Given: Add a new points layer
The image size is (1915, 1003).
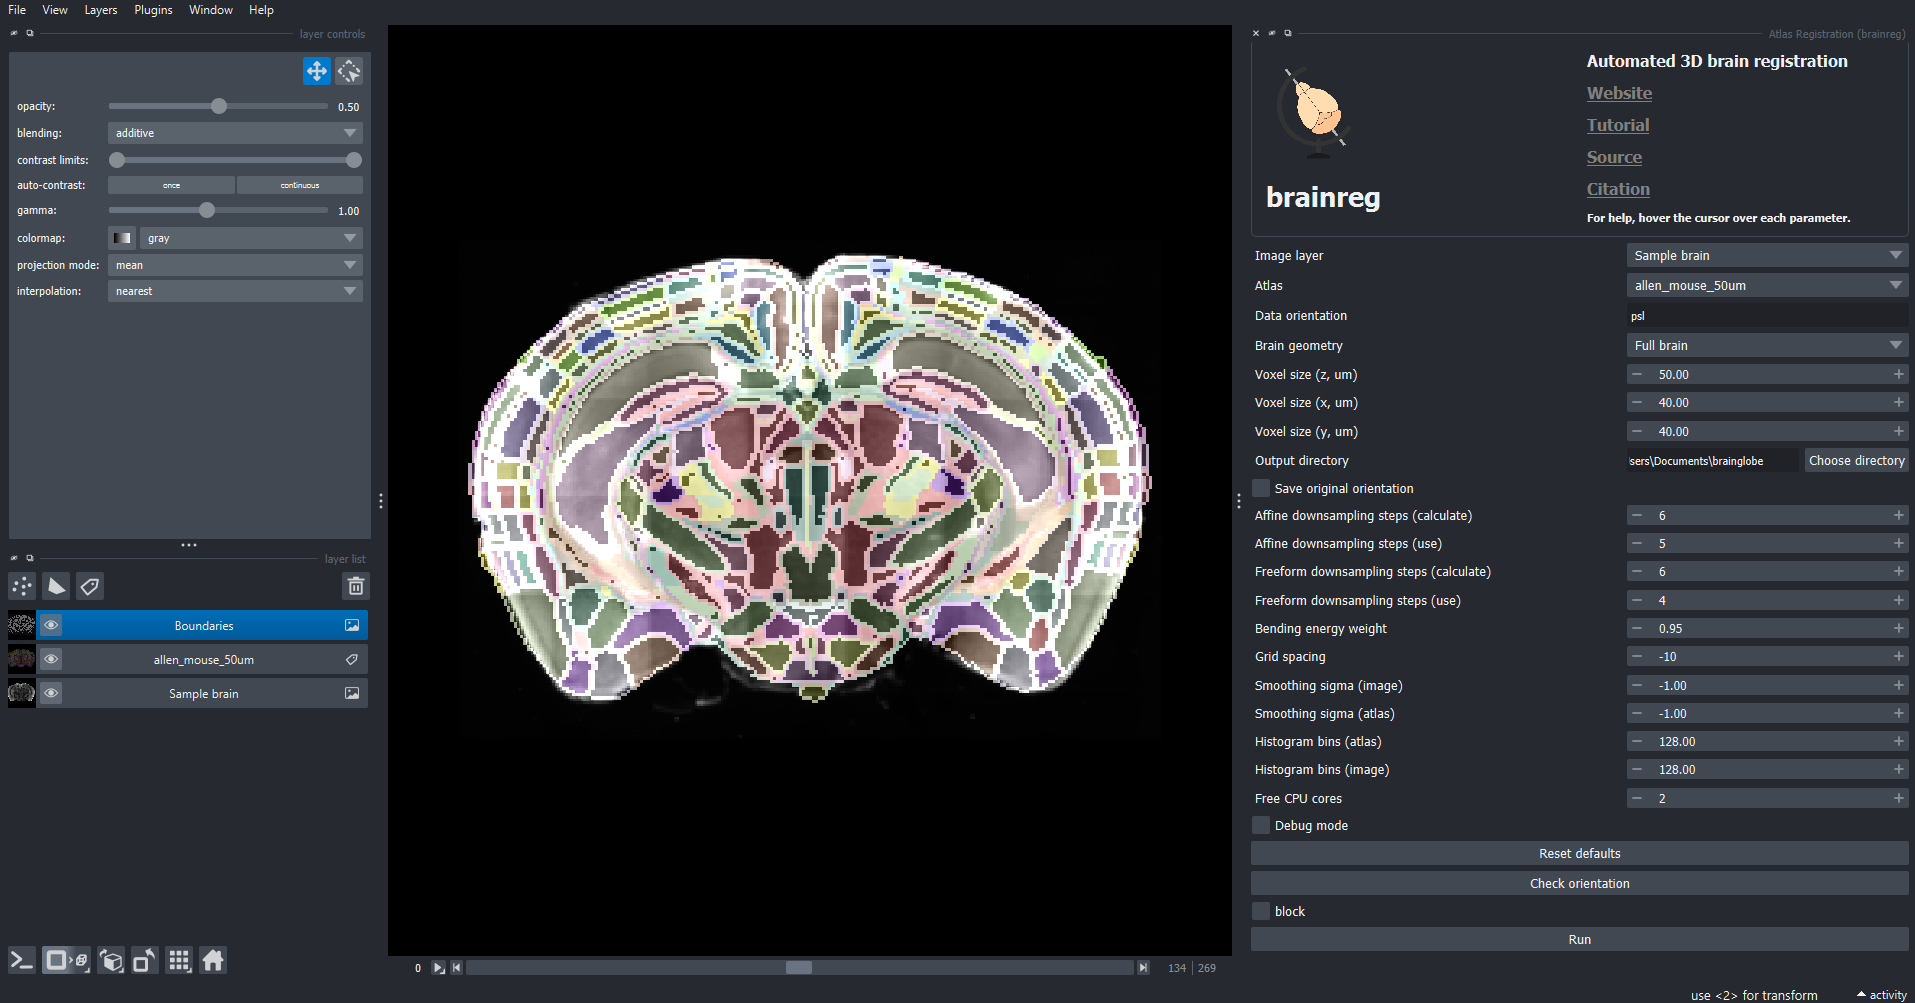Looking at the screenshot, I should point(22,586).
